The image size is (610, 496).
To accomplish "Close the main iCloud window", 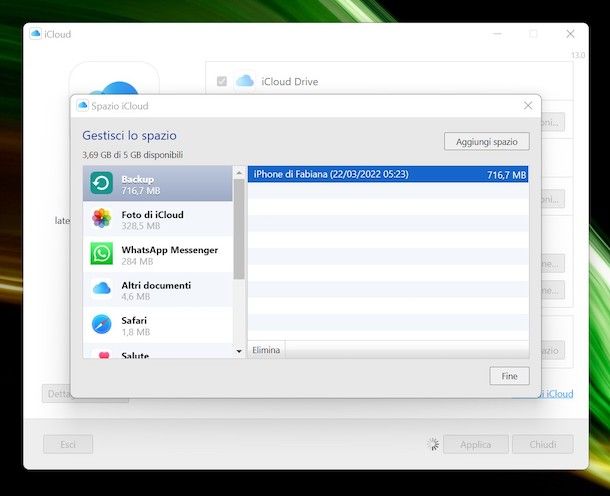I will click(570, 34).
